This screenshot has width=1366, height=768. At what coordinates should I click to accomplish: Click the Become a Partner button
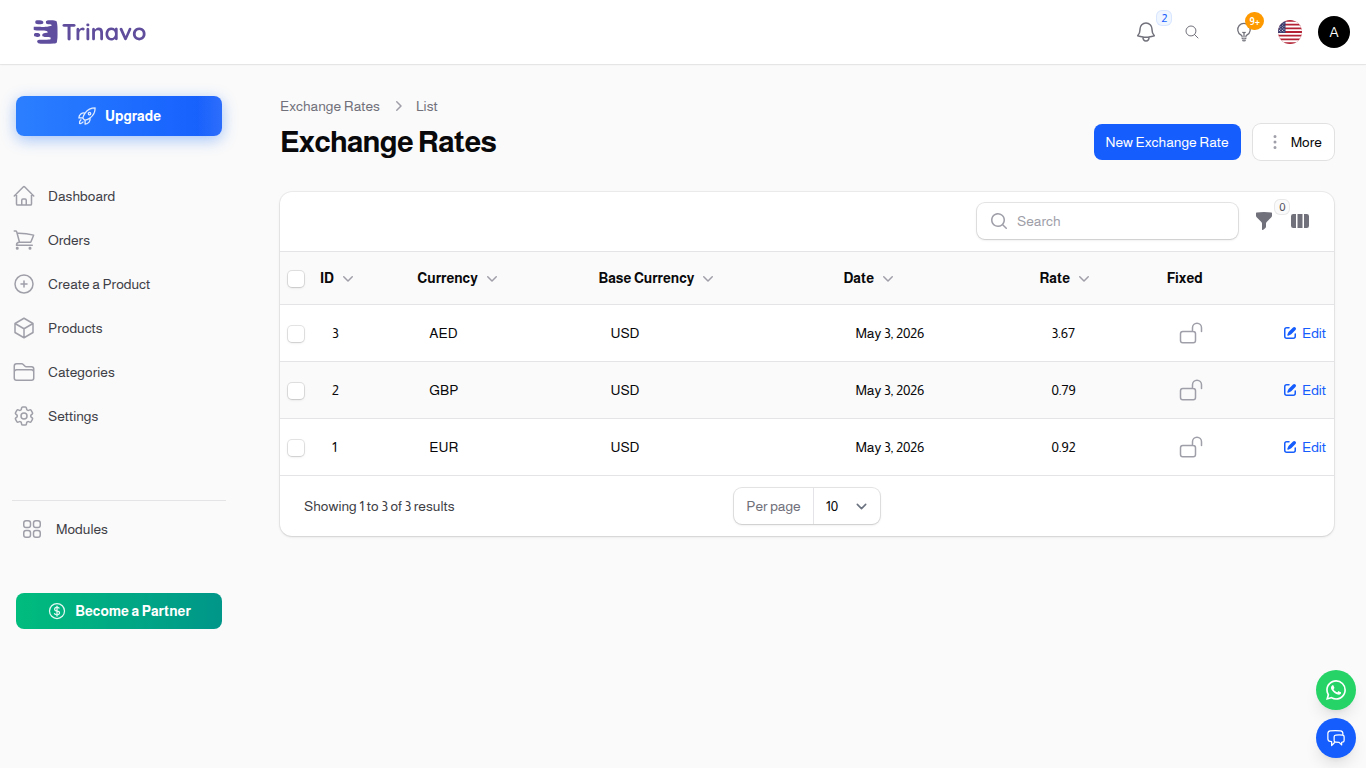[x=119, y=611]
